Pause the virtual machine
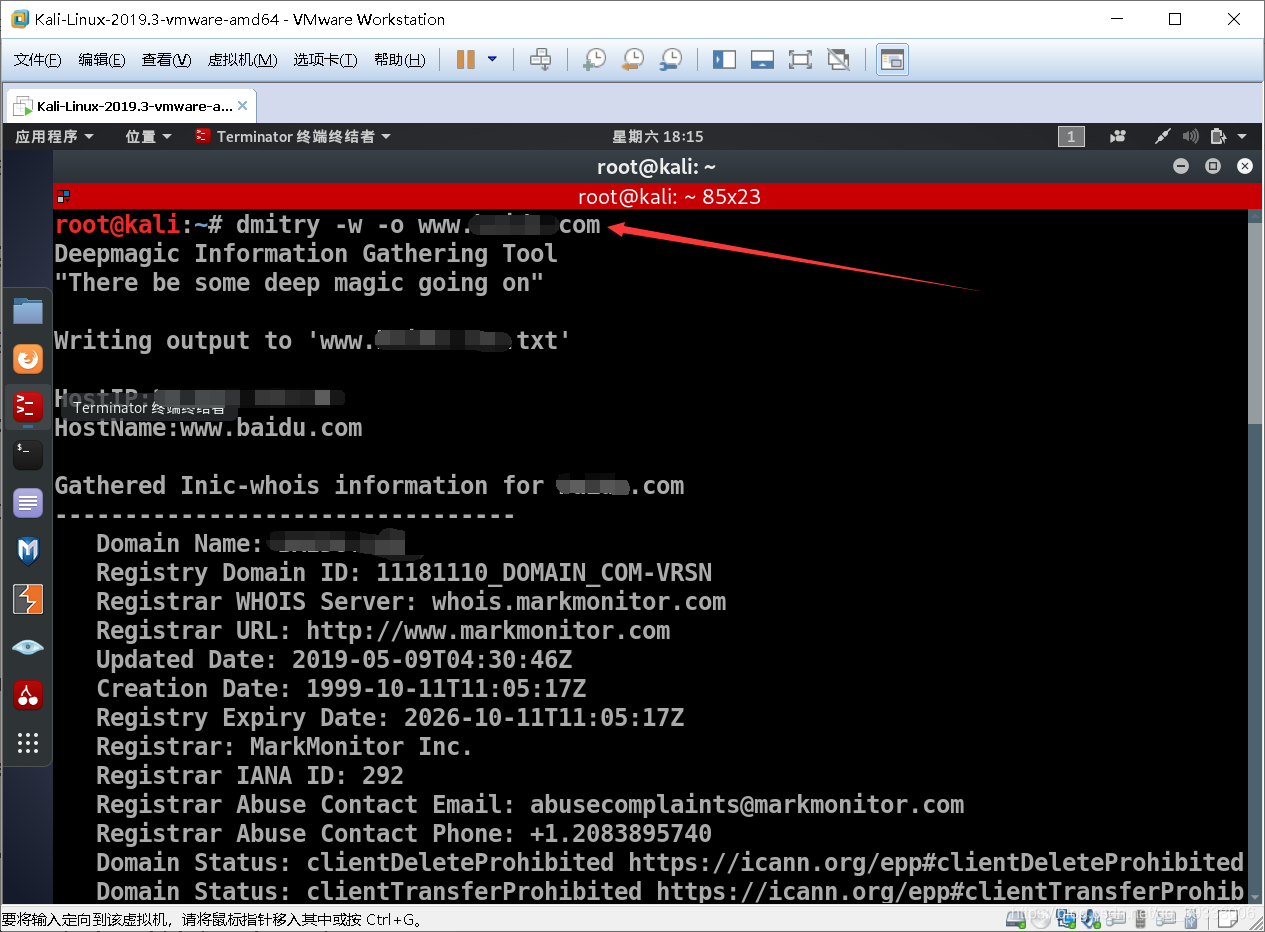Image resolution: width=1265 pixels, height=932 pixels. click(465, 60)
